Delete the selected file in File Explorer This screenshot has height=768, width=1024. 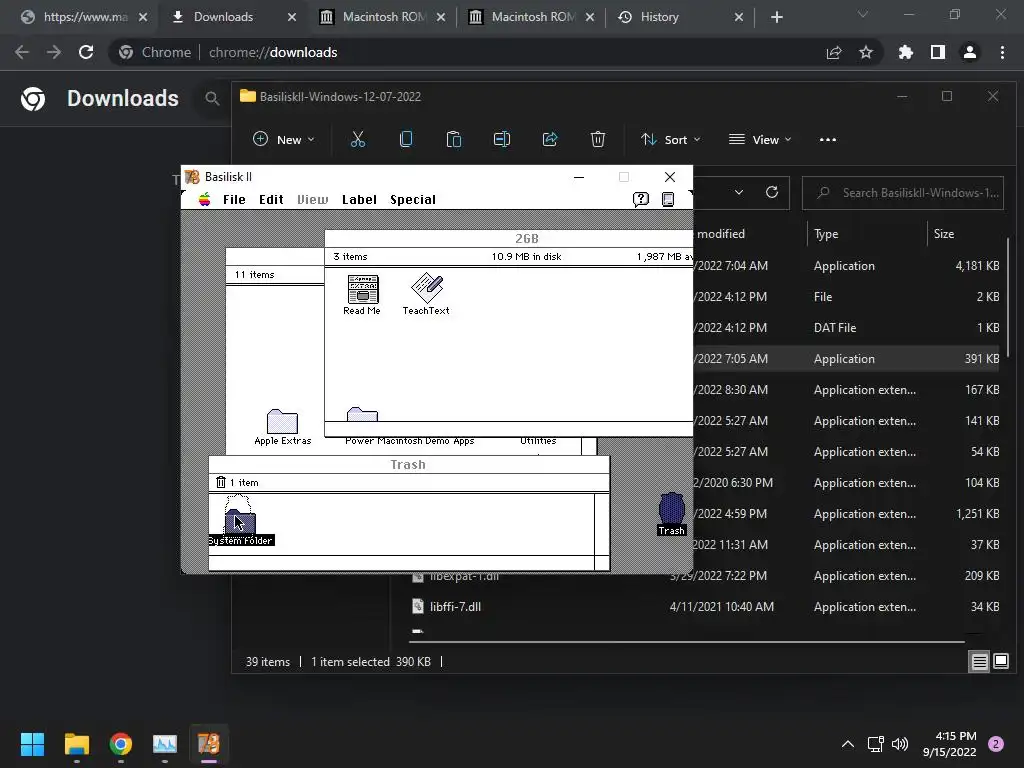coord(598,139)
